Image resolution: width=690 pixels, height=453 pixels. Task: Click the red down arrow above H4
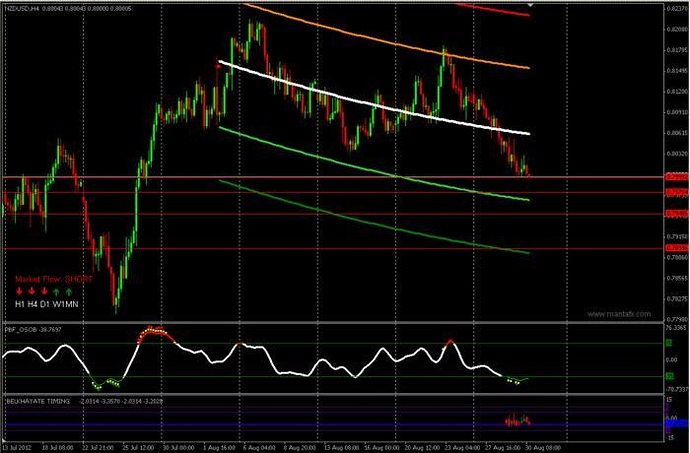tap(32, 291)
